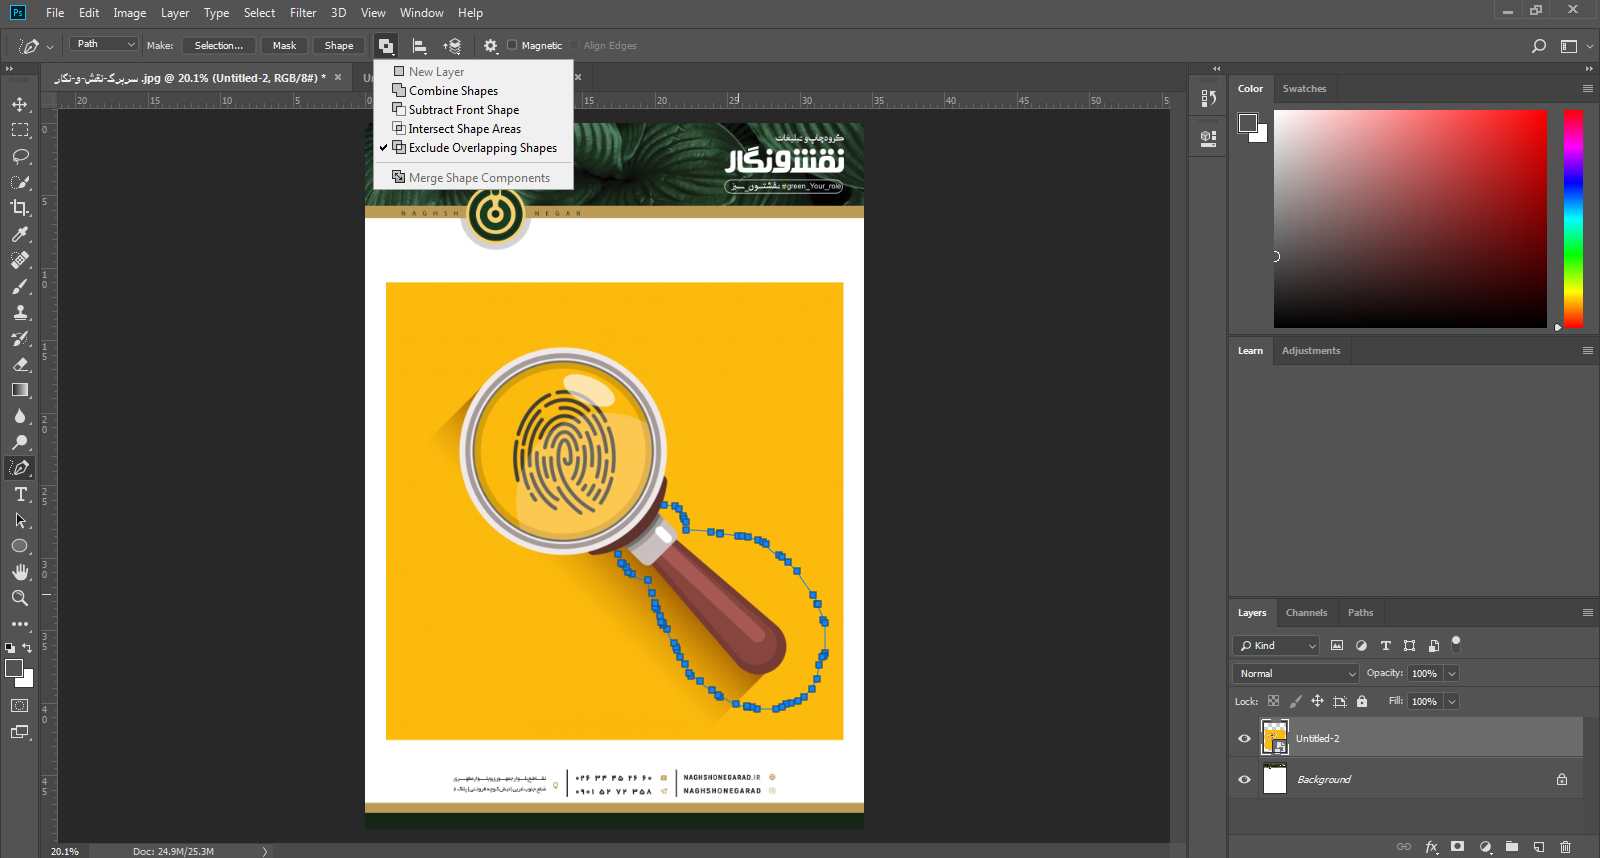Select the Rectangular Marquee tool
Image resolution: width=1600 pixels, height=858 pixels.
(20, 130)
